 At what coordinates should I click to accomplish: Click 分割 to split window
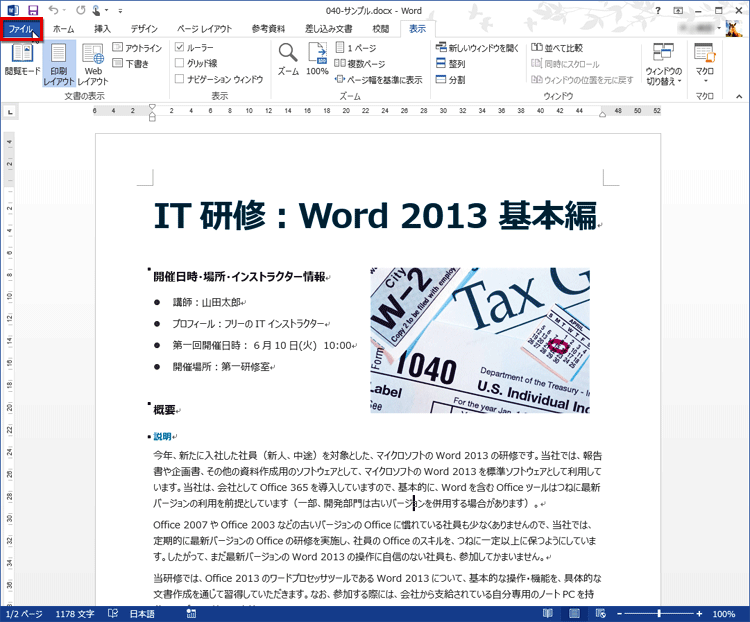451,79
